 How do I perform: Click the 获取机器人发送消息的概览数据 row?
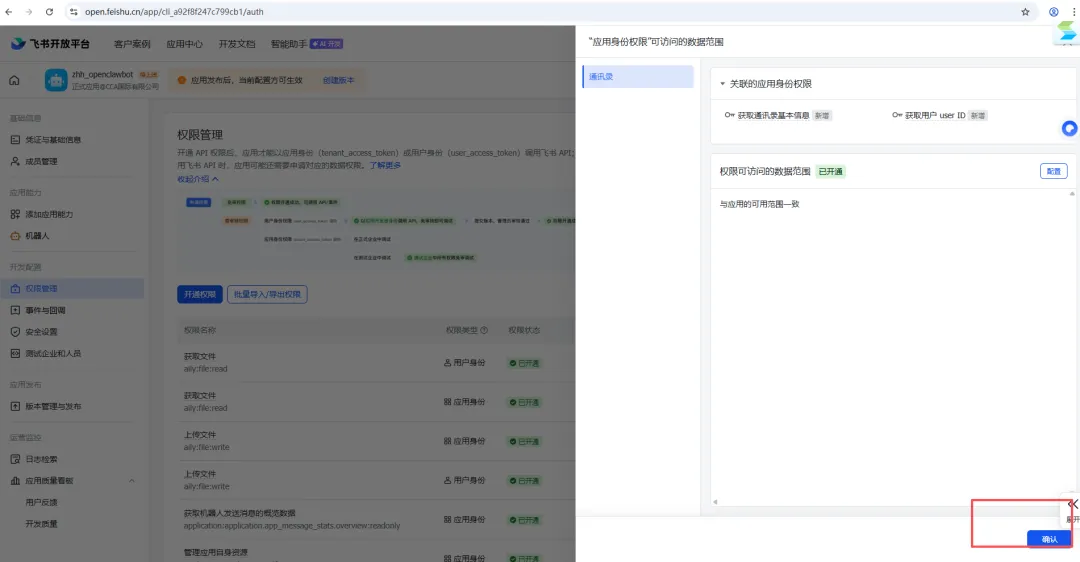pos(376,520)
